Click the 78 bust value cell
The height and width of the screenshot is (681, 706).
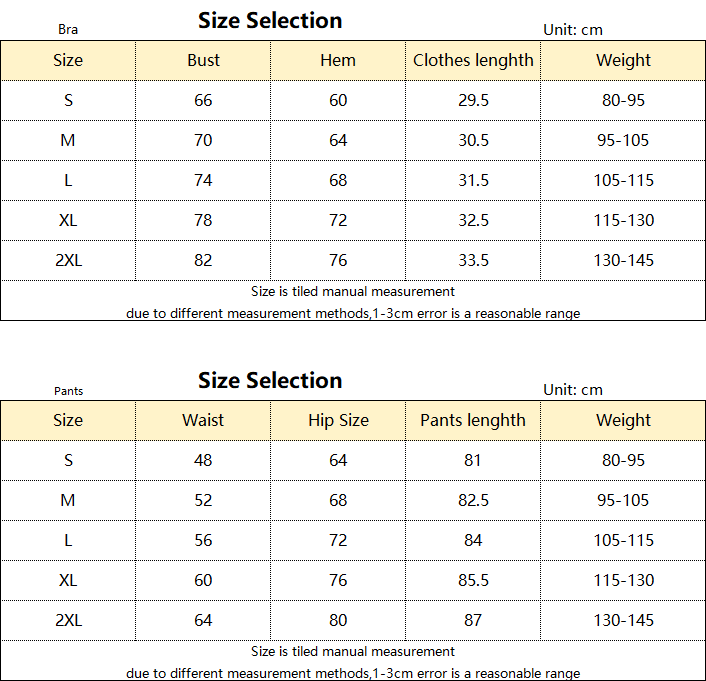pyautogui.click(x=203, y=220)
